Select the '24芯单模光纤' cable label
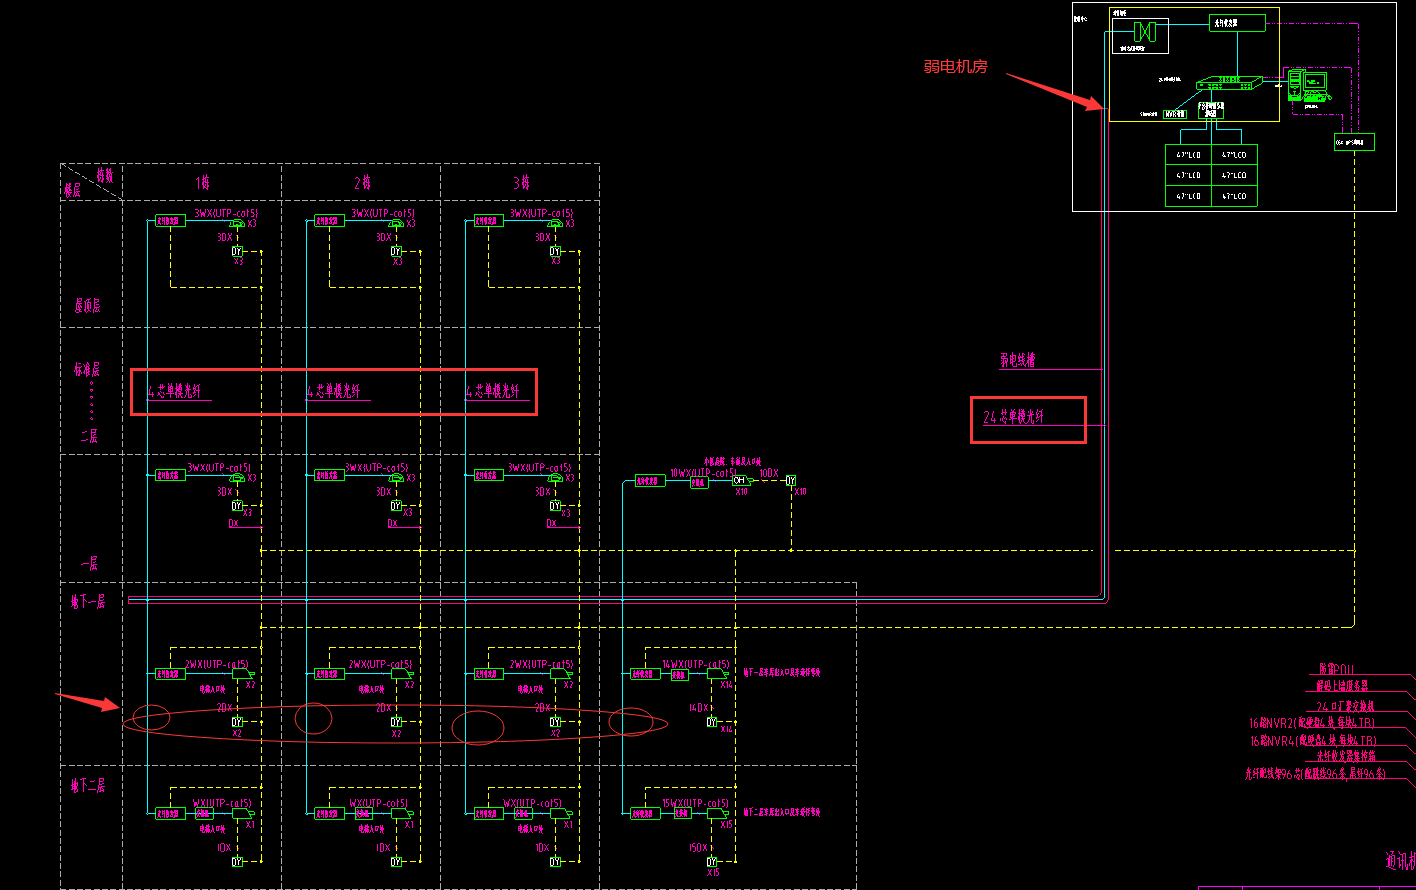Screen dimensions: 1416x890 click(x=1014, y=417)
